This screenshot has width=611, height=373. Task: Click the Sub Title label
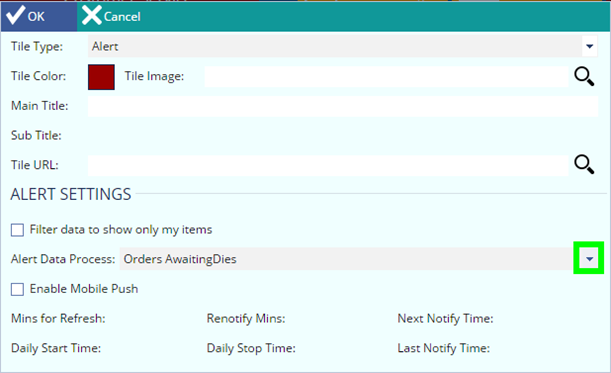tap(36, 135)
